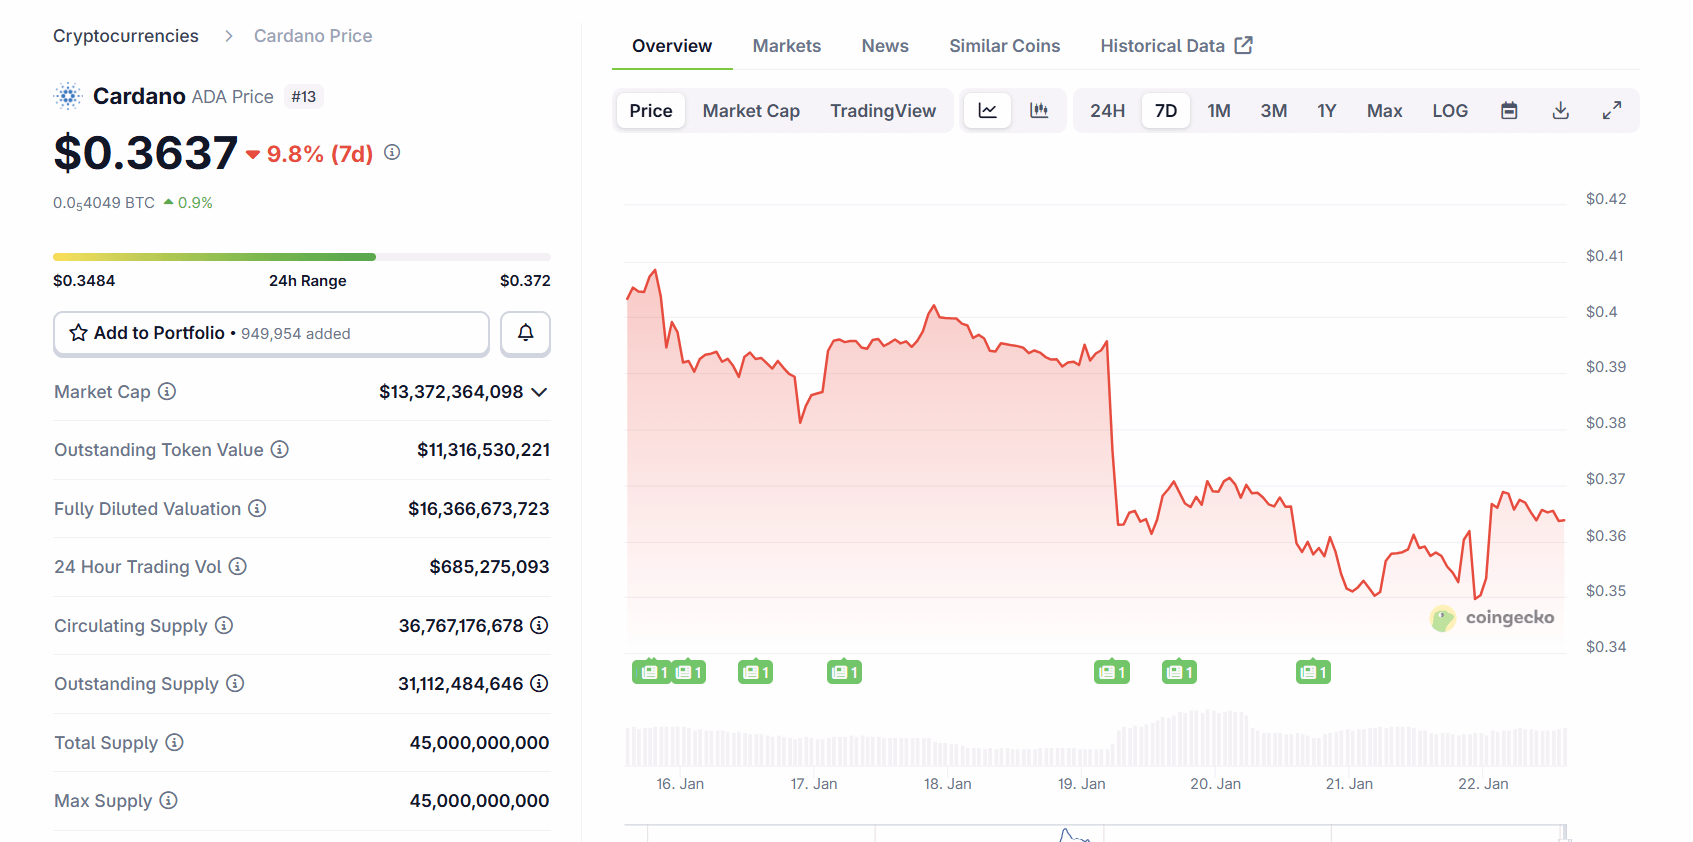Switch to the Similar Coins tab

pos(1004,46)
